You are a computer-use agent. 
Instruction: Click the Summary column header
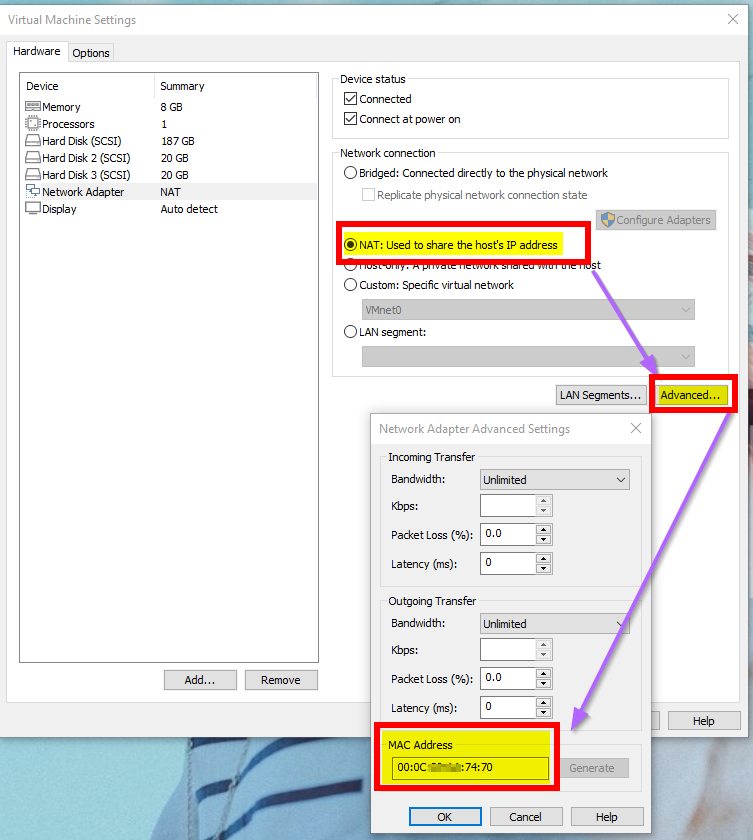(x=183, y=86)
